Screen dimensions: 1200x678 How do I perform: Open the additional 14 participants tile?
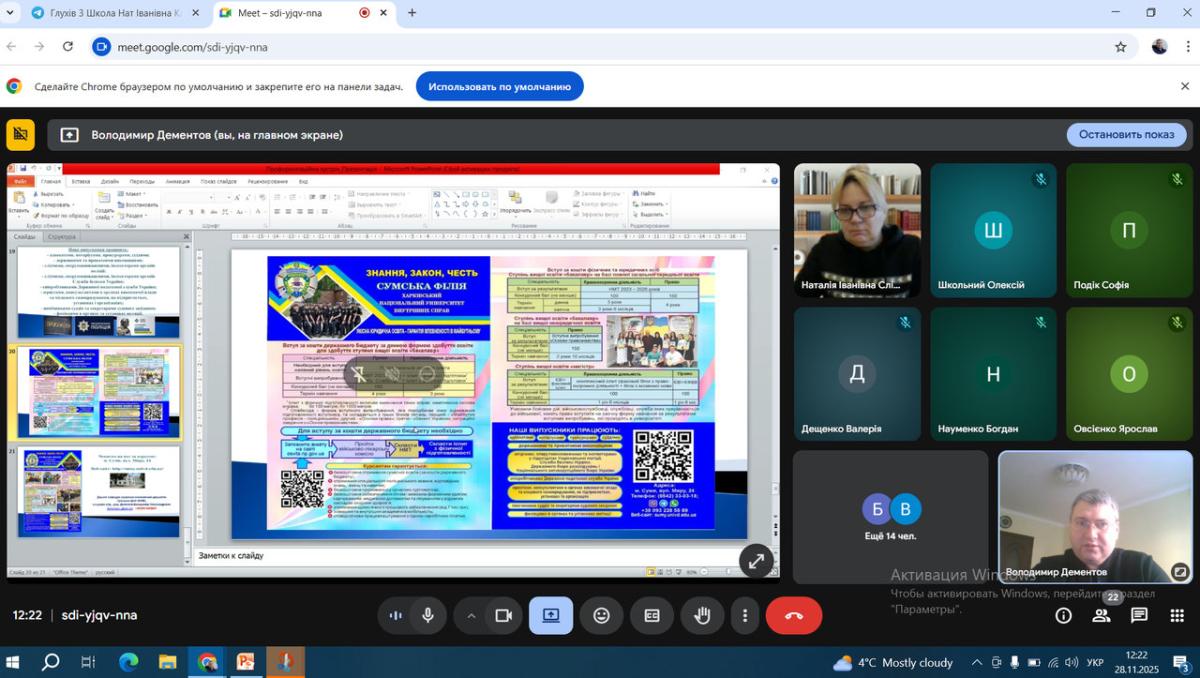point(890,517)
